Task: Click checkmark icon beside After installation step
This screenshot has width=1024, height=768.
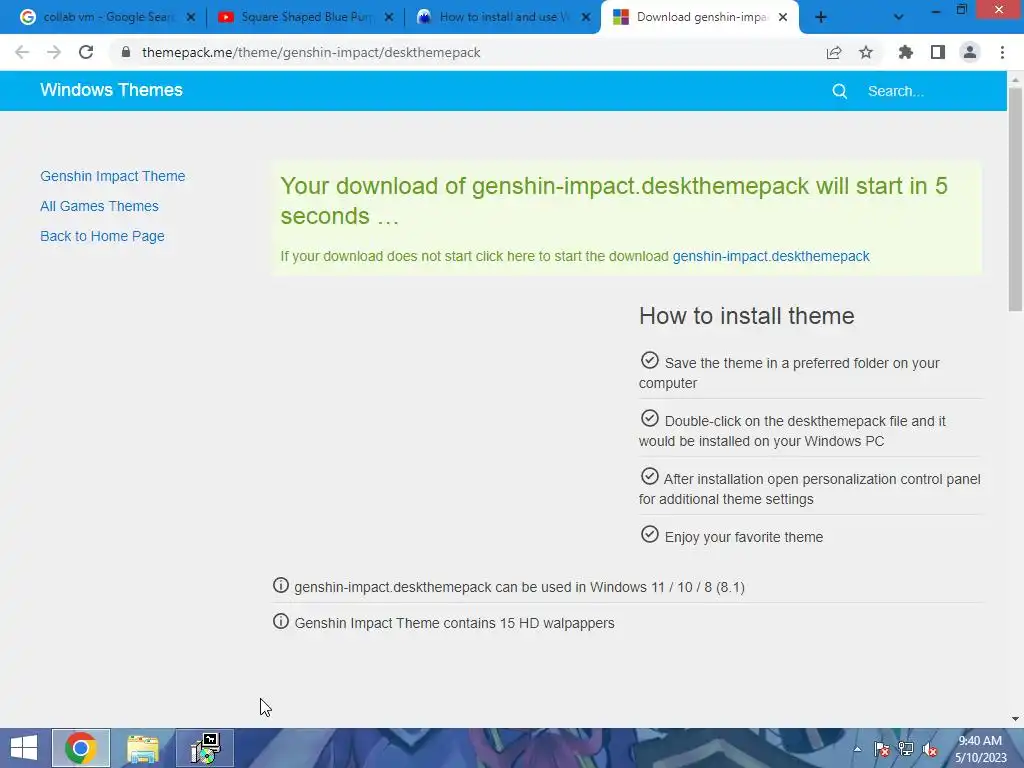Action: point(650,476)
